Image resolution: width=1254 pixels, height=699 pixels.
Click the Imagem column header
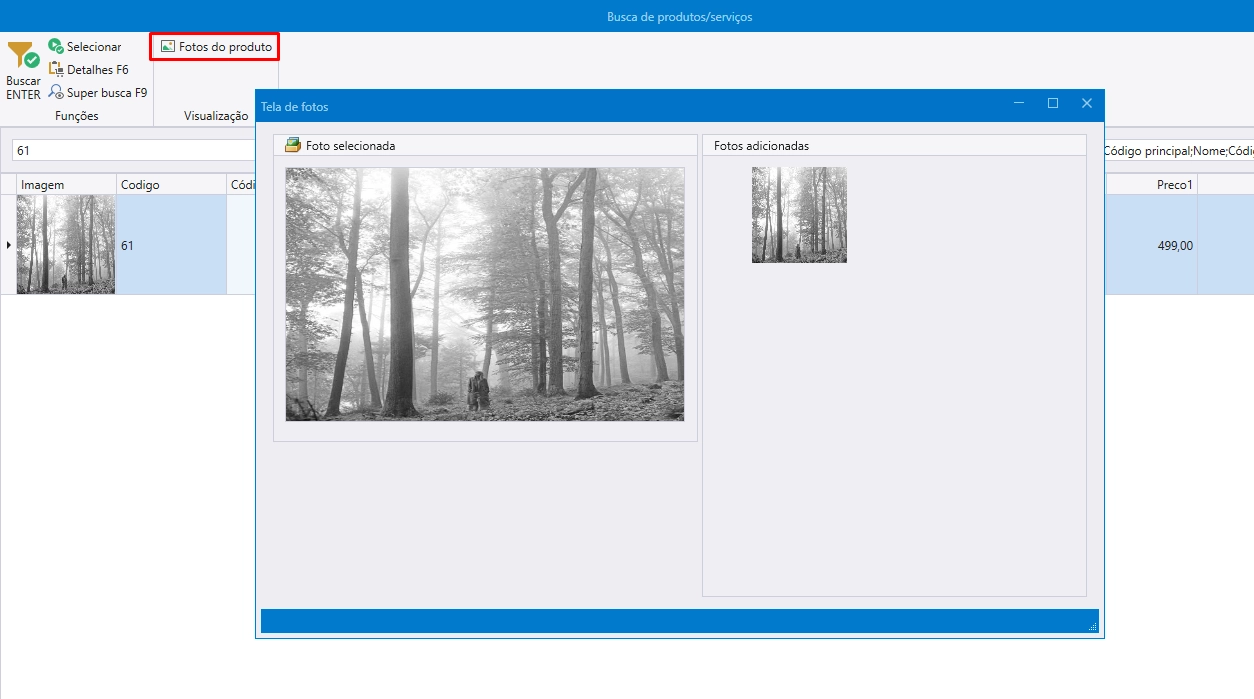66,185
